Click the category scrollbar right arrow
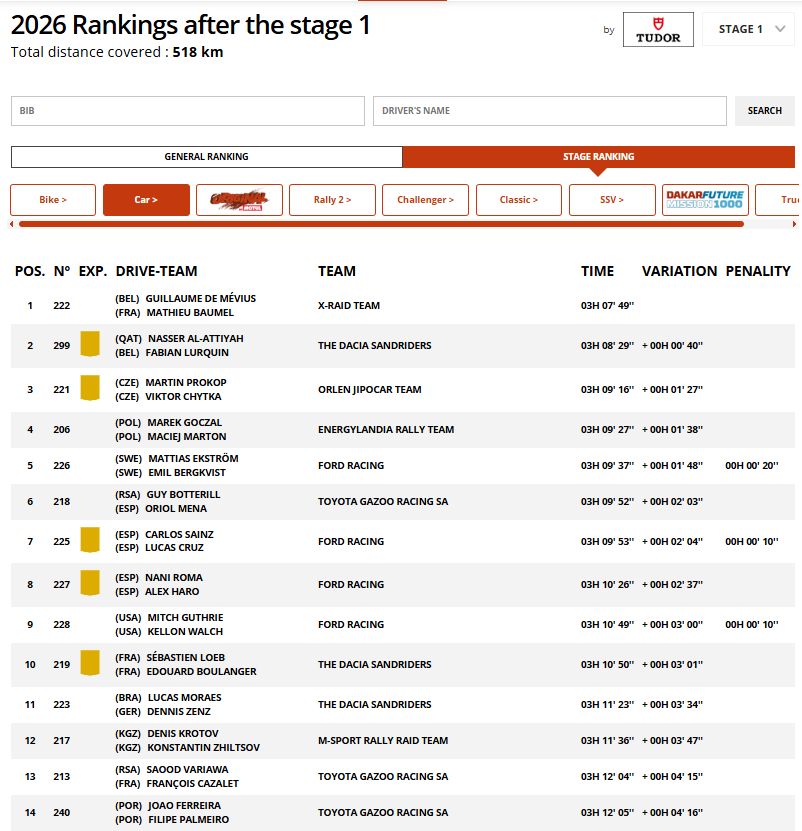Viewport: 802px width, 831px height. coord(794,224)
